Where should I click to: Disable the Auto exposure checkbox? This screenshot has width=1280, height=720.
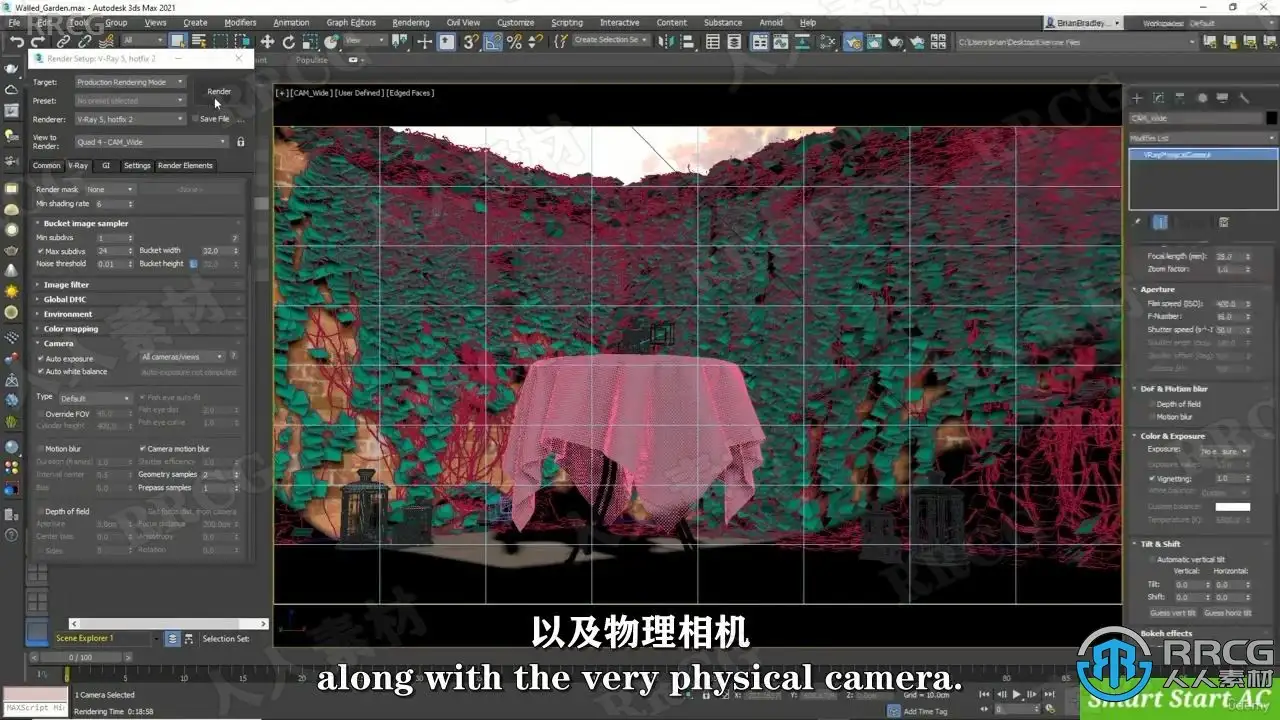[40, 358]
